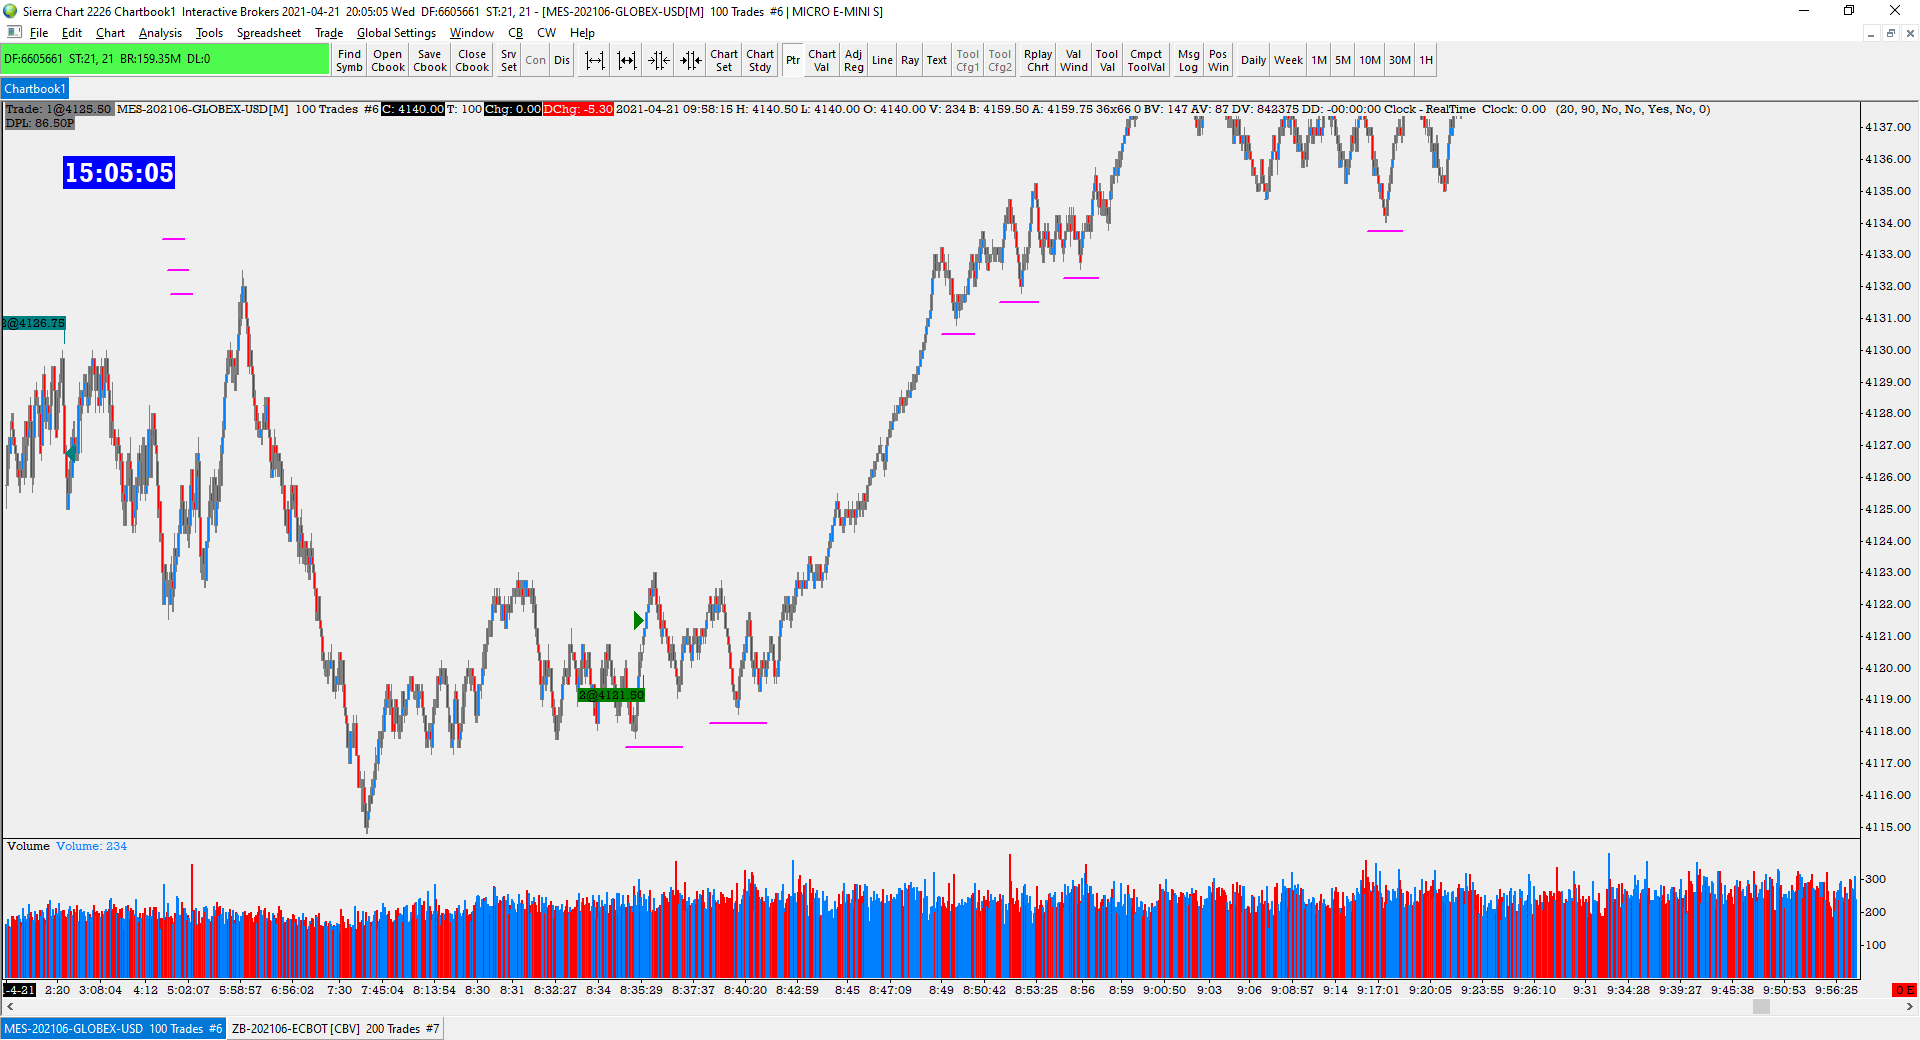Select Adj Reg adjusting region tool
The image size is (1920, 1040).
click(854, 60)
